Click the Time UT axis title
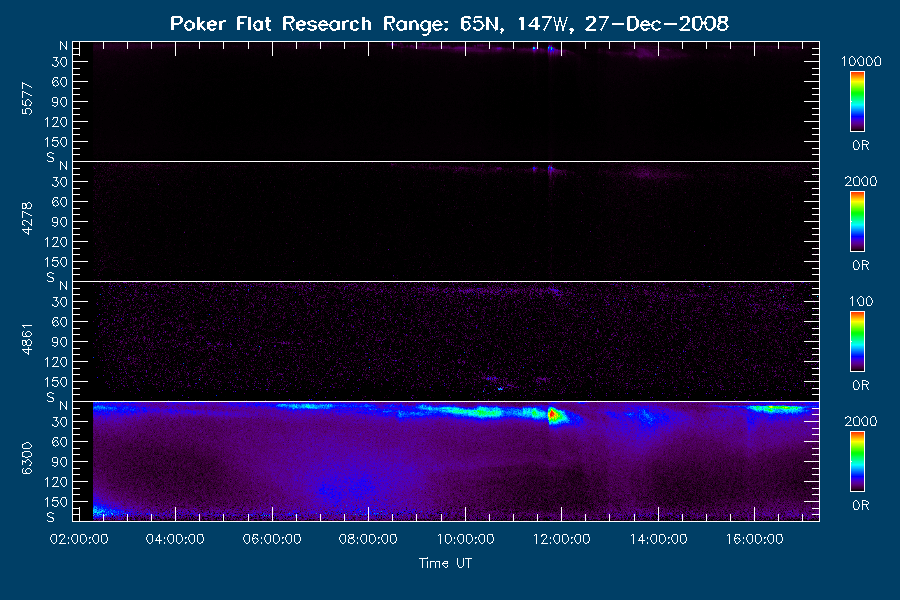This screenshot has height=600, width=900. pyautogui.click(x=445, y=563)
